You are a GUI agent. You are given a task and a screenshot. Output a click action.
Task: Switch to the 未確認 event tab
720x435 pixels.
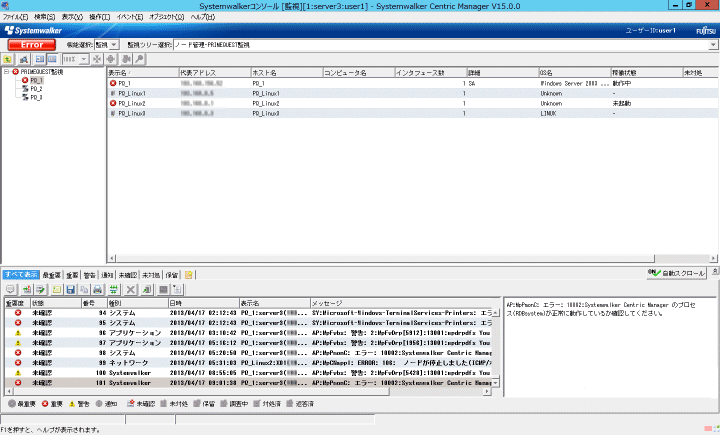click(128, 275)
